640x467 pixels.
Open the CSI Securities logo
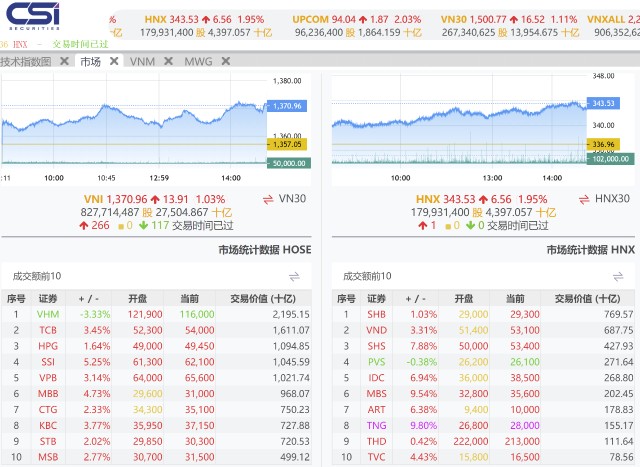click(x=33, y=16)
